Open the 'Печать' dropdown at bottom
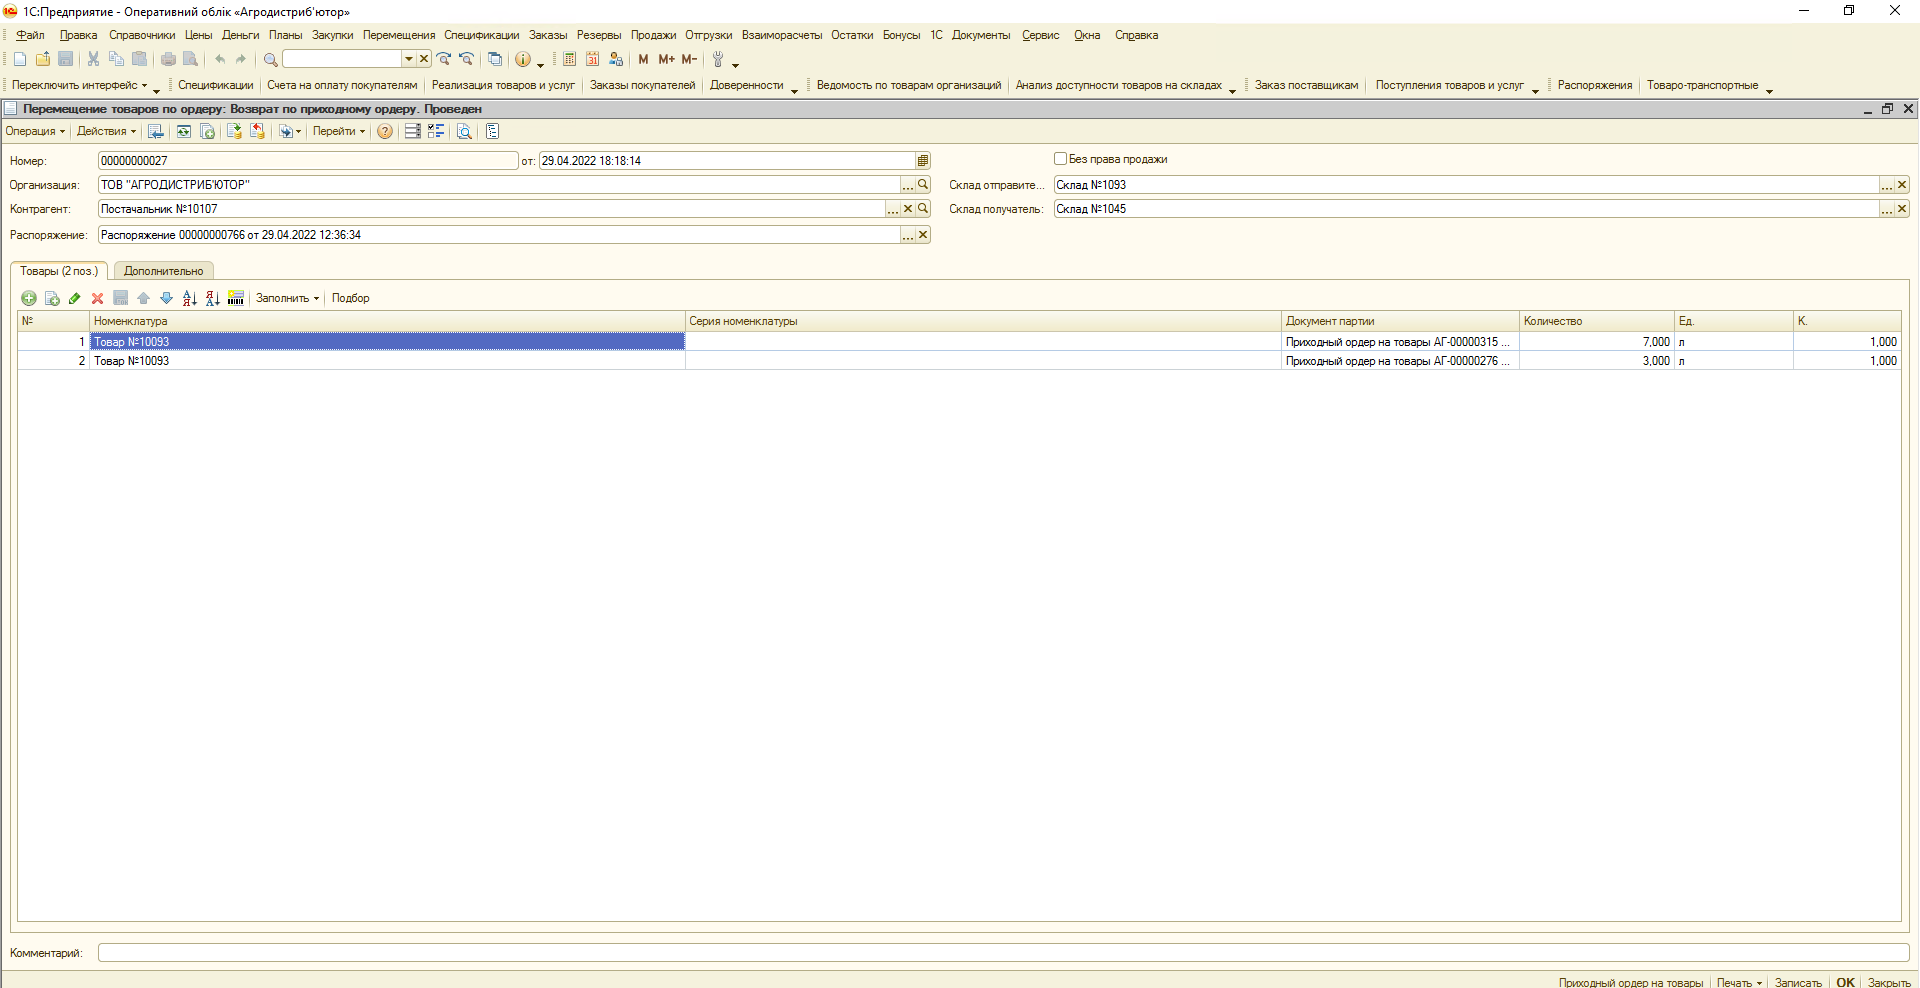 1739,982
